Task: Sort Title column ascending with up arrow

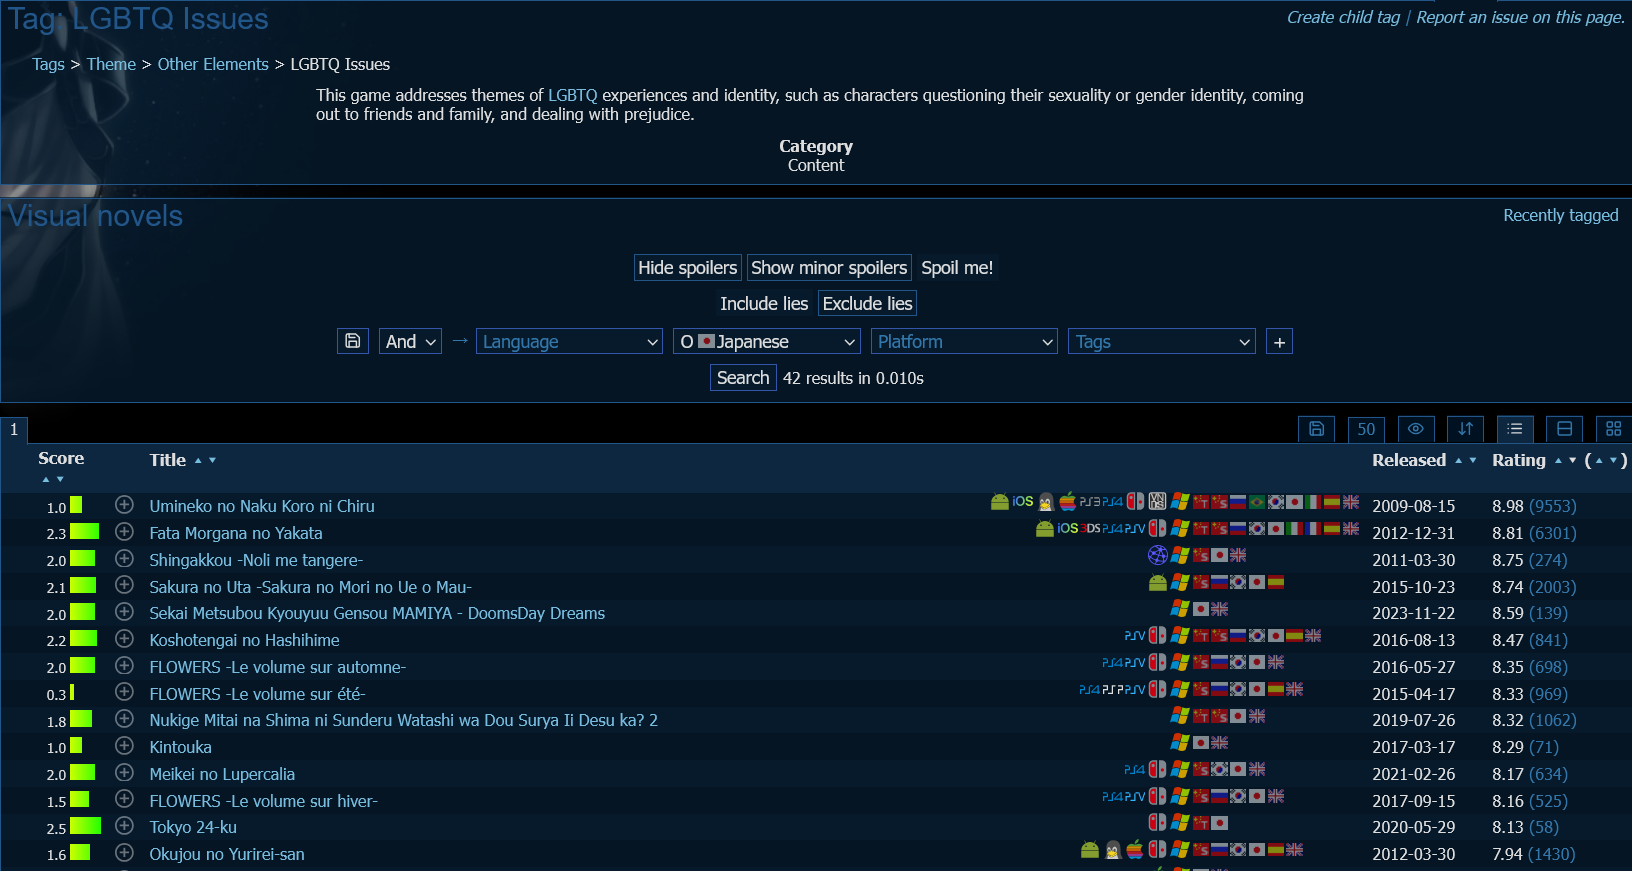Action: (198, 460)
